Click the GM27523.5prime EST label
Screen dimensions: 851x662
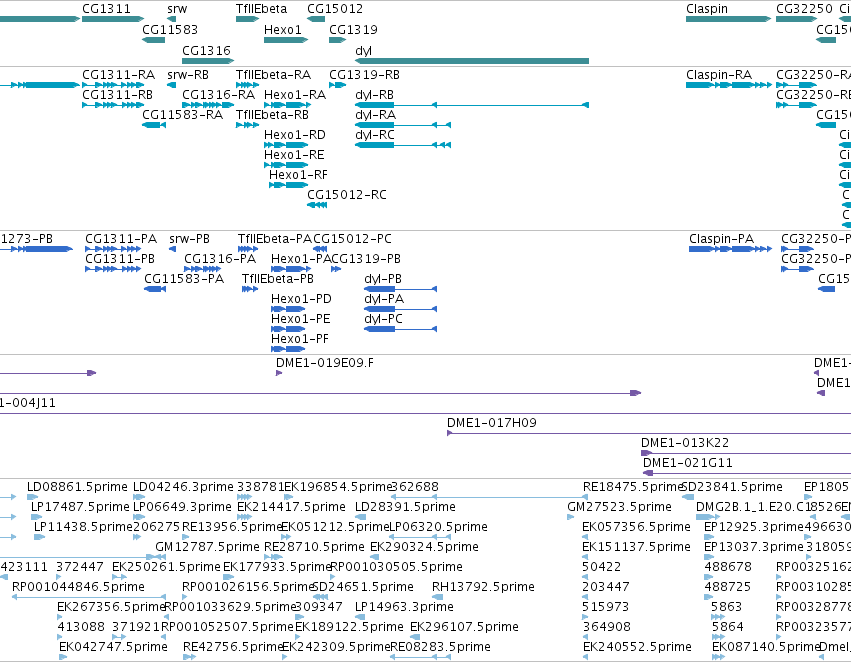pyautogui.click(x=619, y=507)
